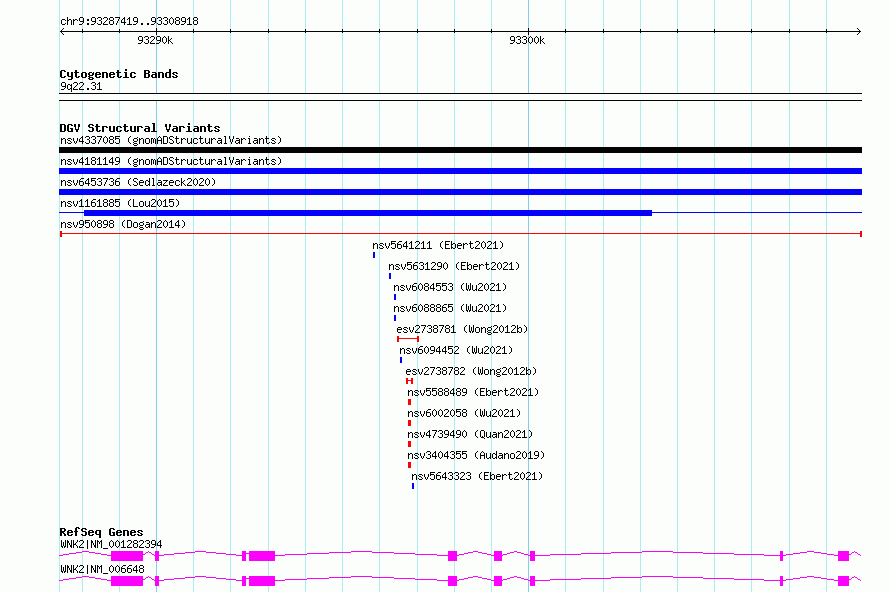The width and height of the screenshot is (890, 592).
Task: Open nsv3404355 Audano2019 variant label
Action: (x=476, y=455)
